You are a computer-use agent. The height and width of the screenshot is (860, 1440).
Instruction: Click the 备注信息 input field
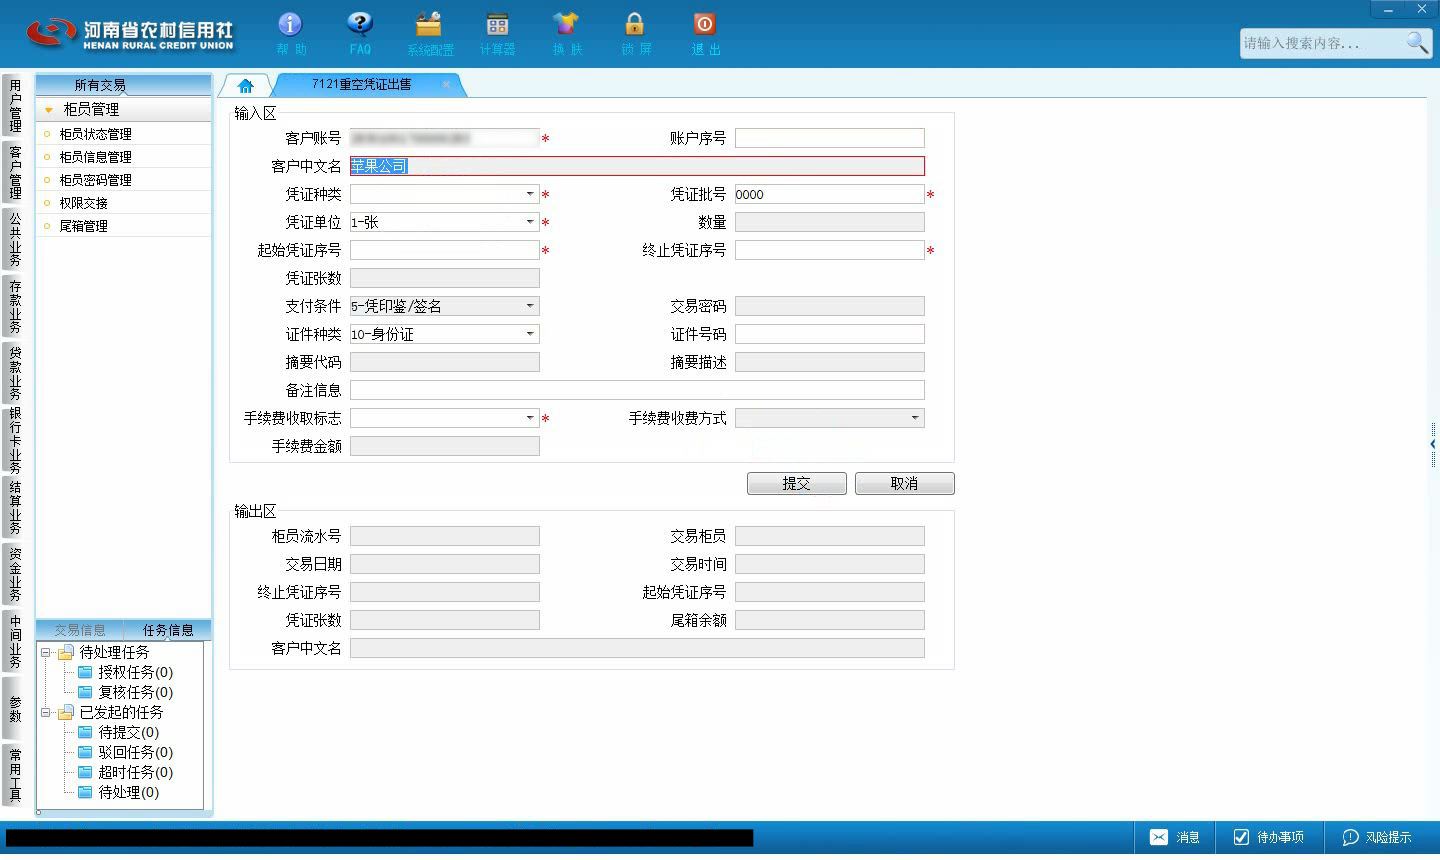637,390
